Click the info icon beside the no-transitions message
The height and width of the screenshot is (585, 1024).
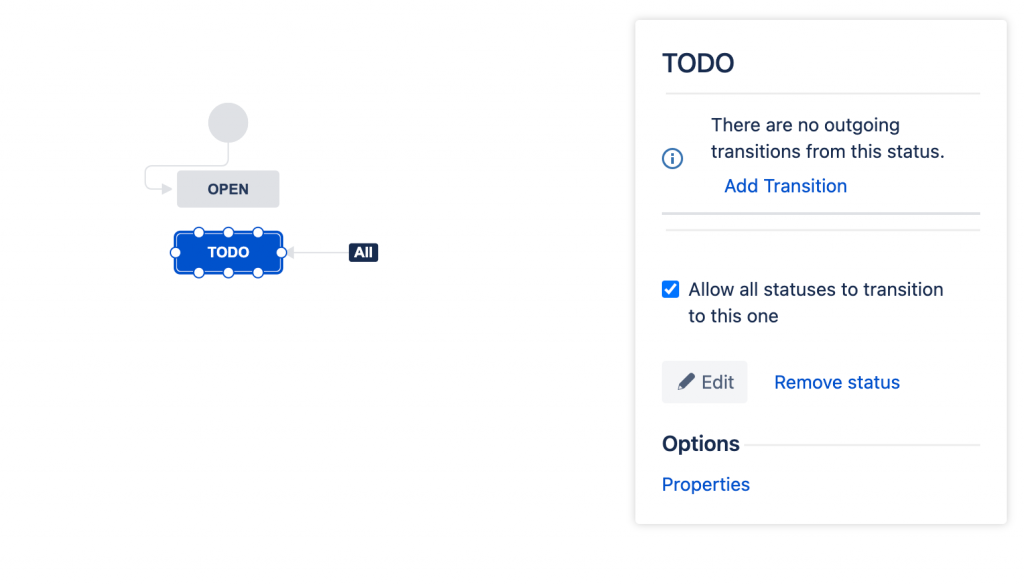(x=673, y=159)
